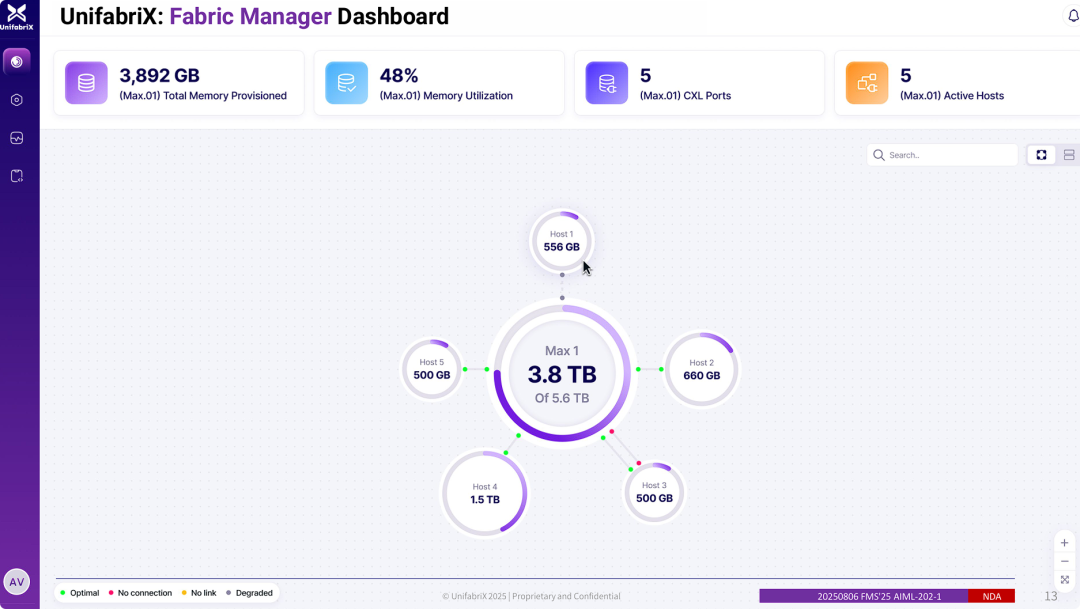Click the Total Memory Provisioned database icon
The image size is (1080, 609).
click(86, 83)
